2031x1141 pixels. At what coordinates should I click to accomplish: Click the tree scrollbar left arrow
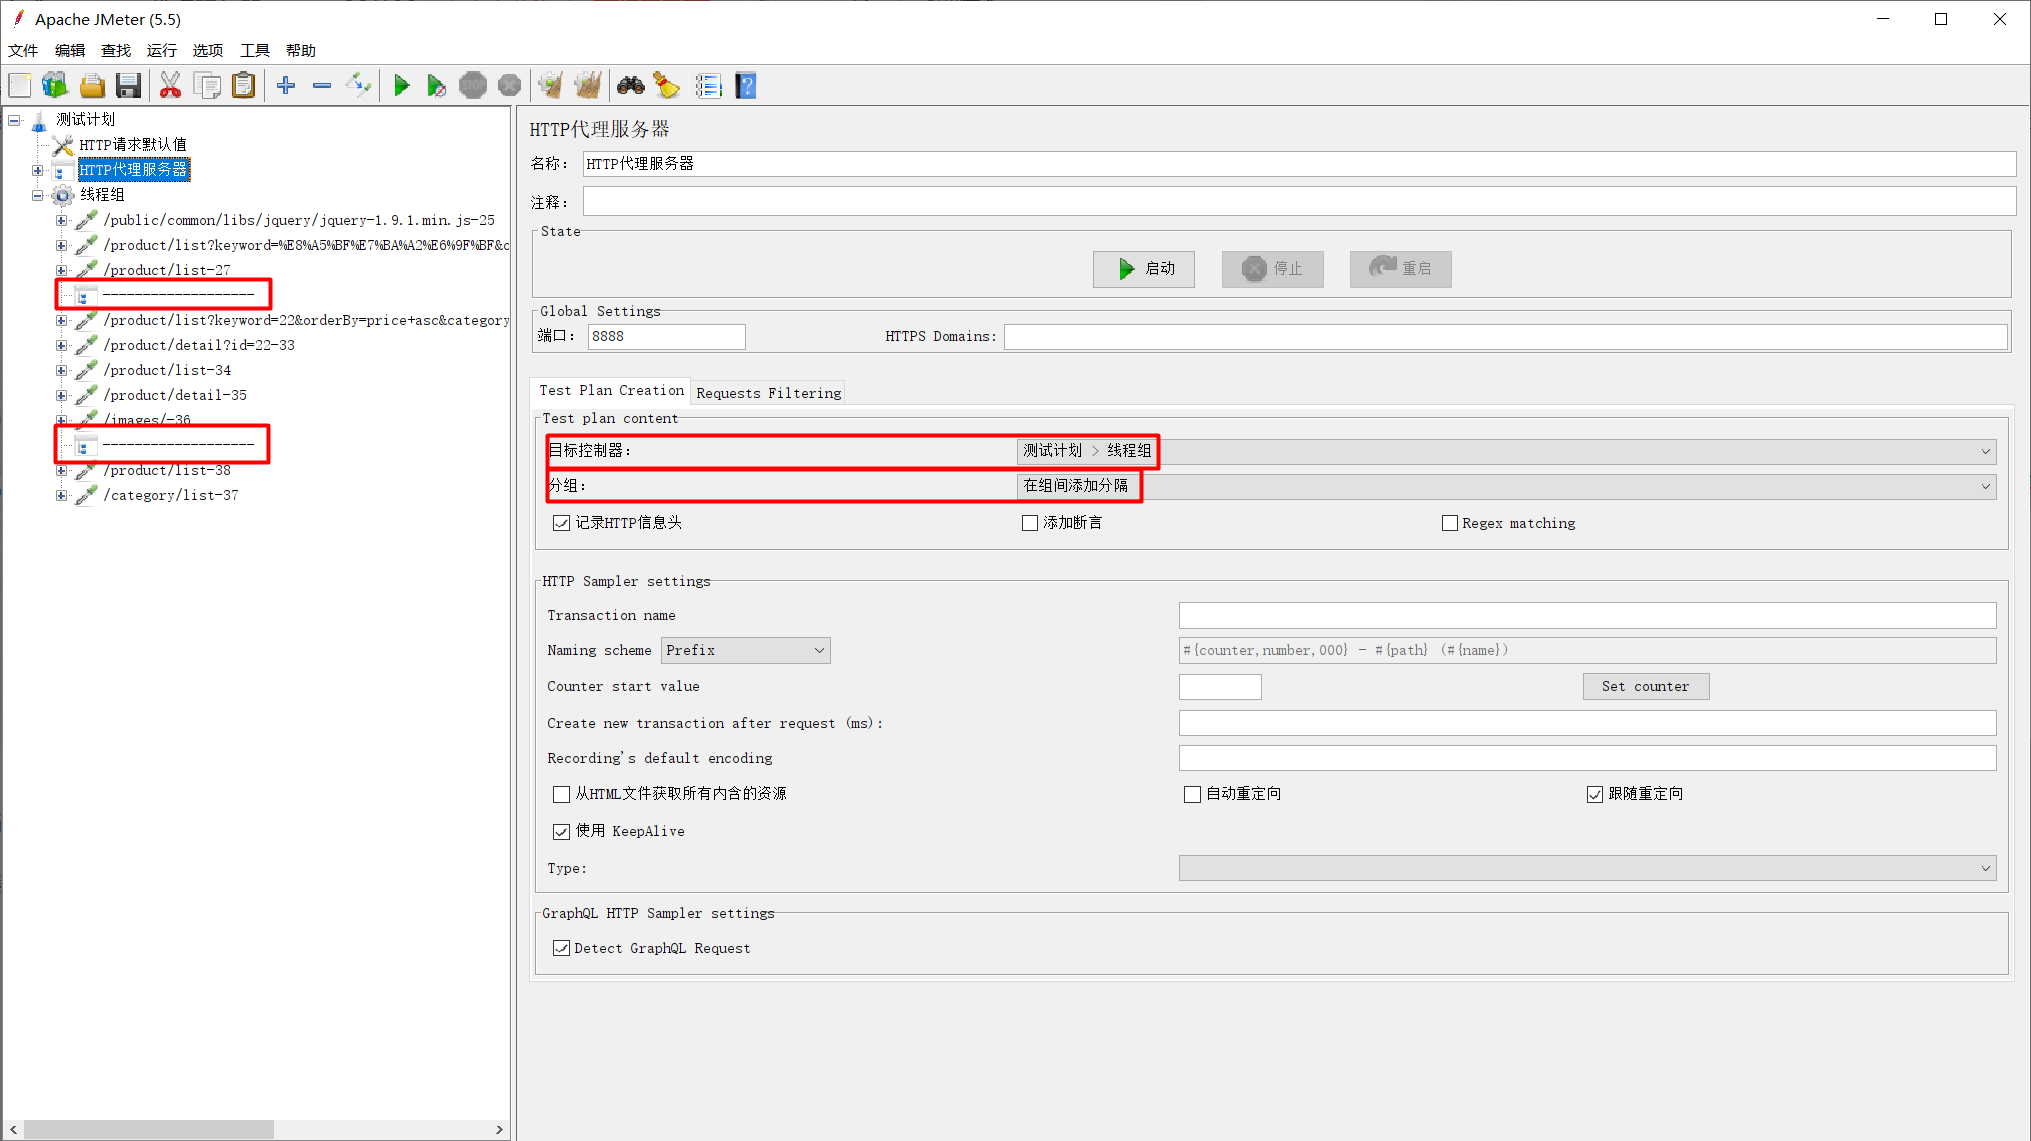[13, 1129]
